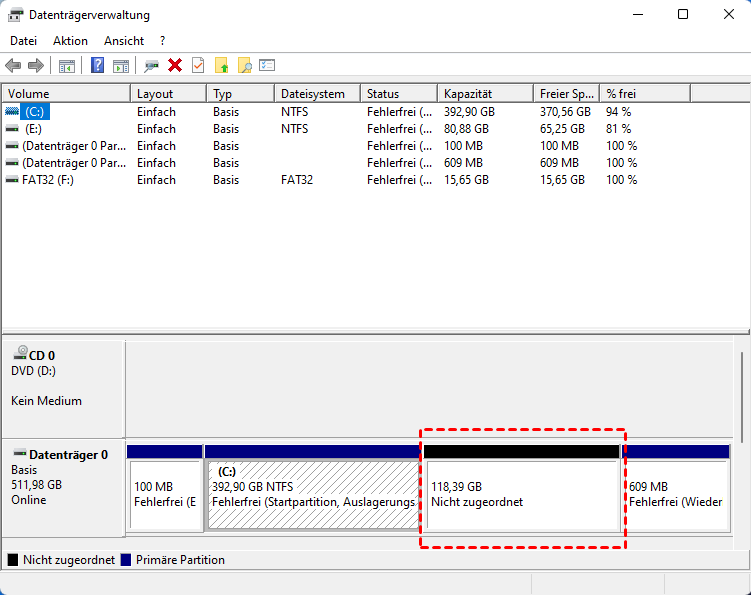The image size is (751, 595).
Task: Click the Back arrow toolbar icon
Action: click(x=13, y=65)
